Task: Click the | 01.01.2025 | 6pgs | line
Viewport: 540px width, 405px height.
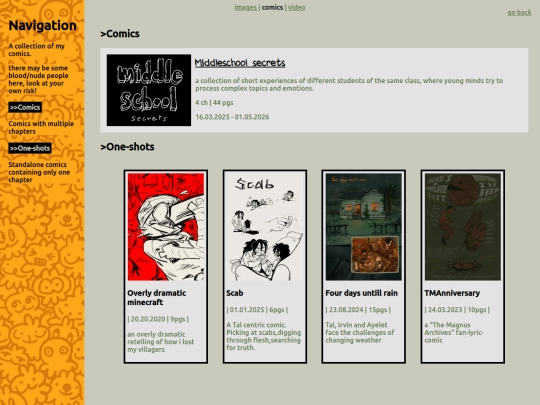Action: pos(257,310)
